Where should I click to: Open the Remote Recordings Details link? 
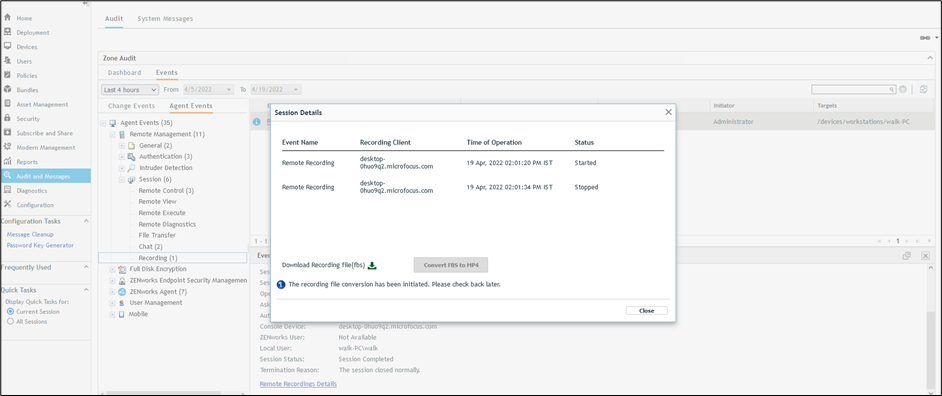tap(298, 383)
